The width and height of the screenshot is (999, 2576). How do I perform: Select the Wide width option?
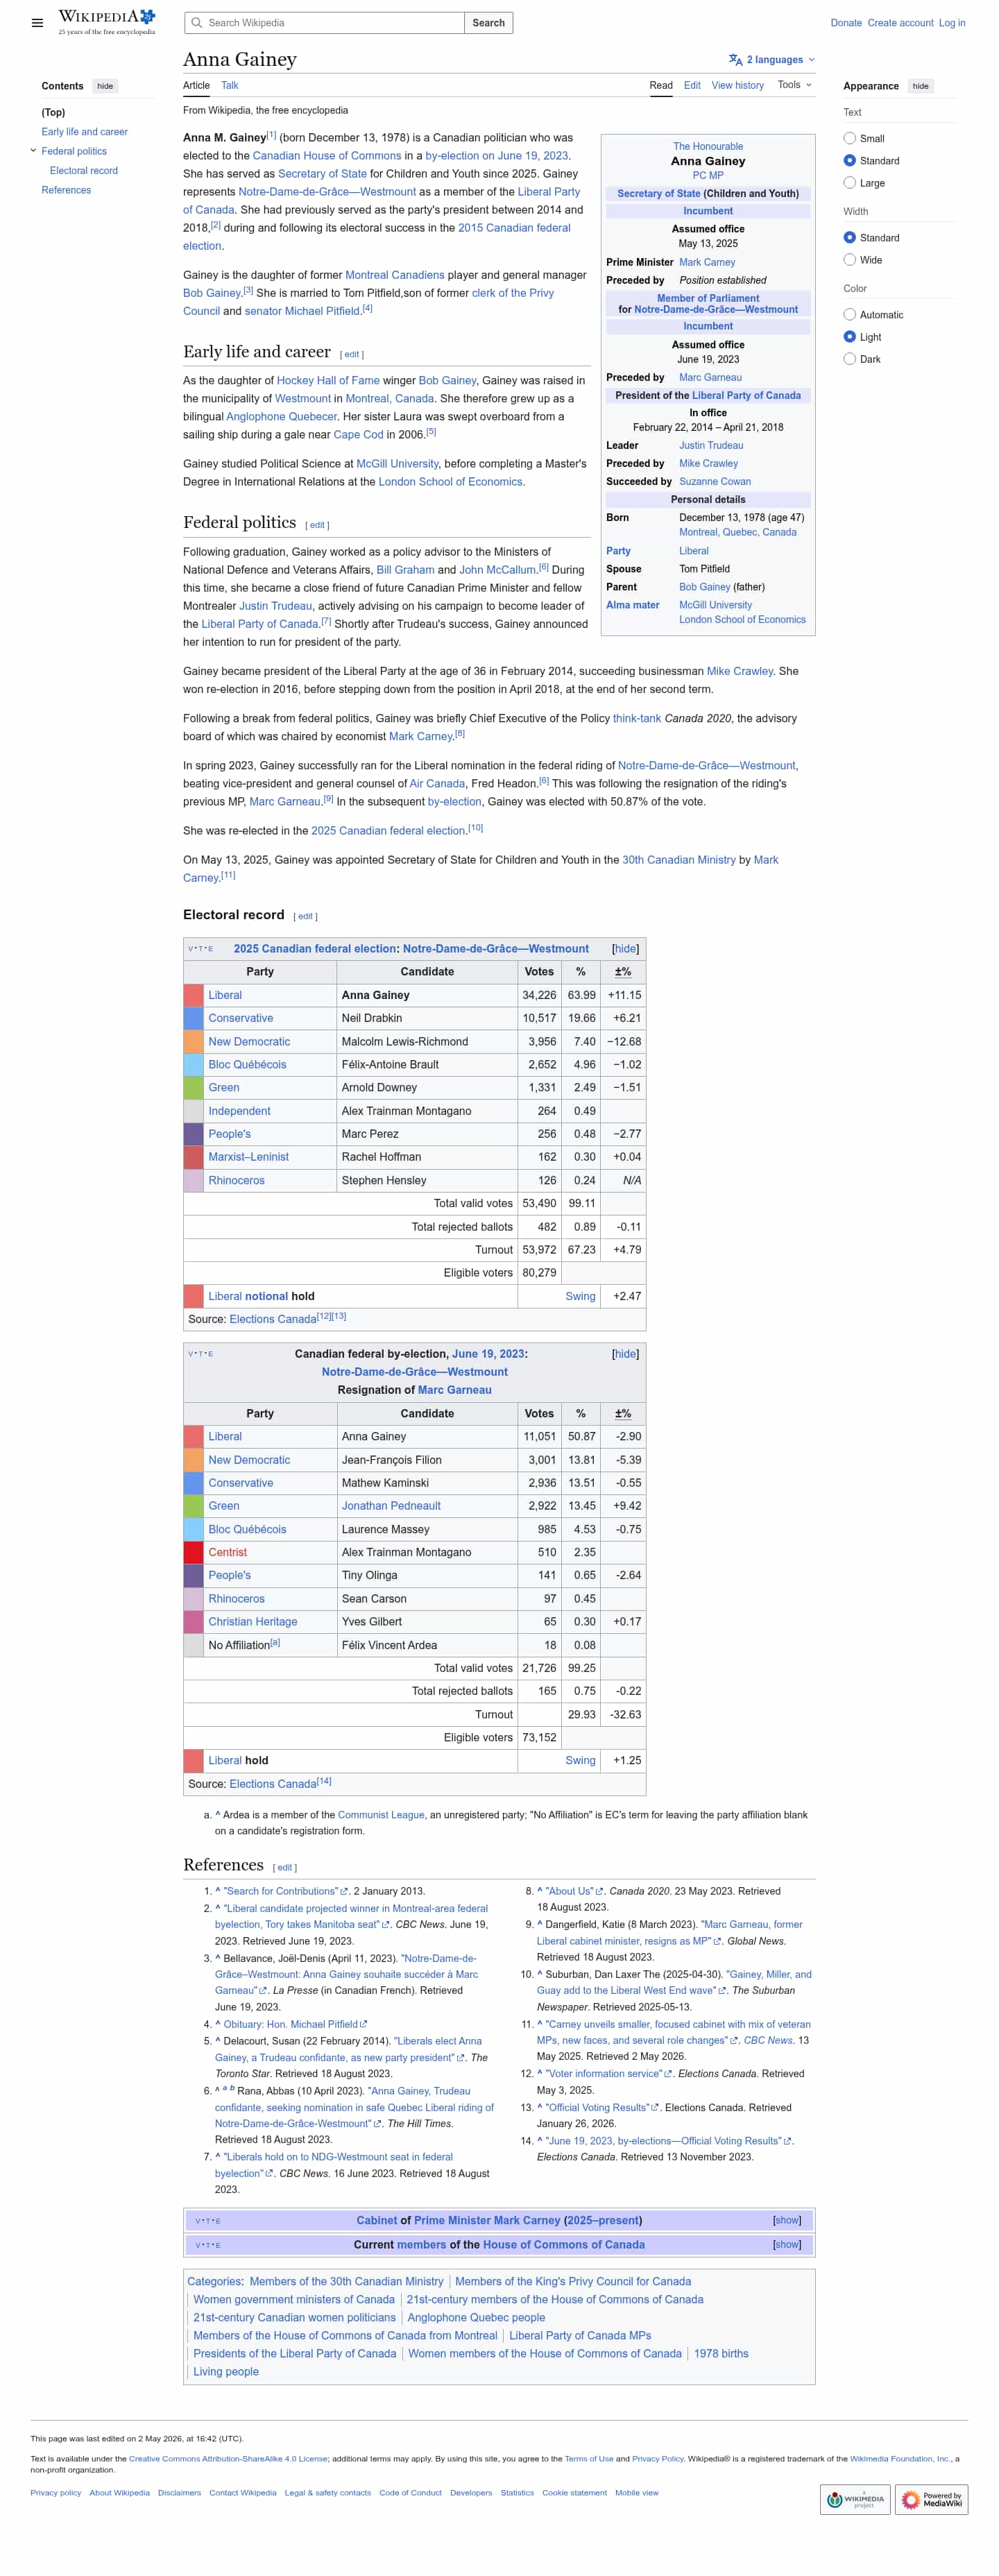849,260
